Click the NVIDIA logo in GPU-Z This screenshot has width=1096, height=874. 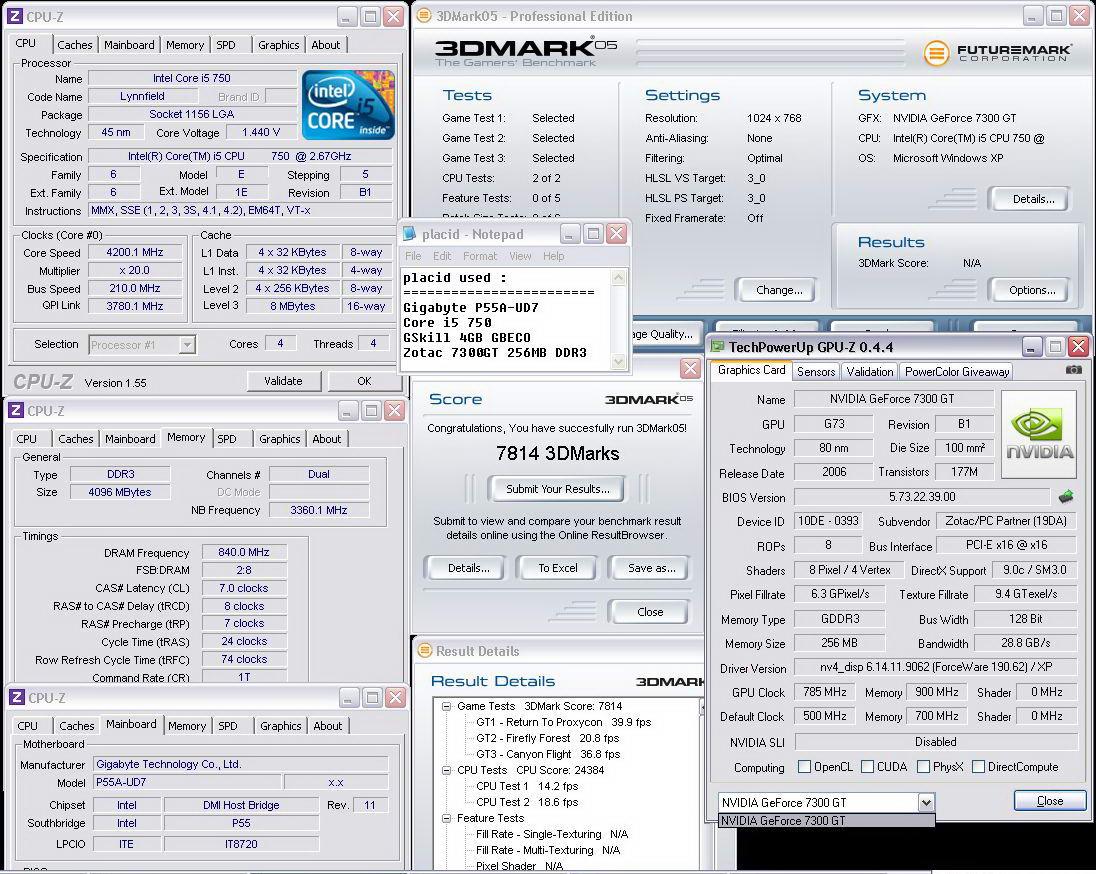(x=1039, y=434)
